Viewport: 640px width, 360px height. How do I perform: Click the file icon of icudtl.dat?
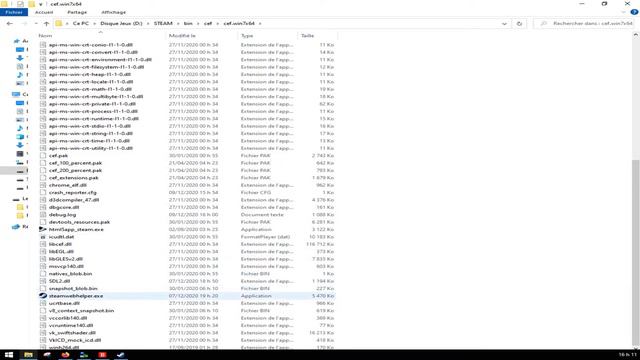43,236
